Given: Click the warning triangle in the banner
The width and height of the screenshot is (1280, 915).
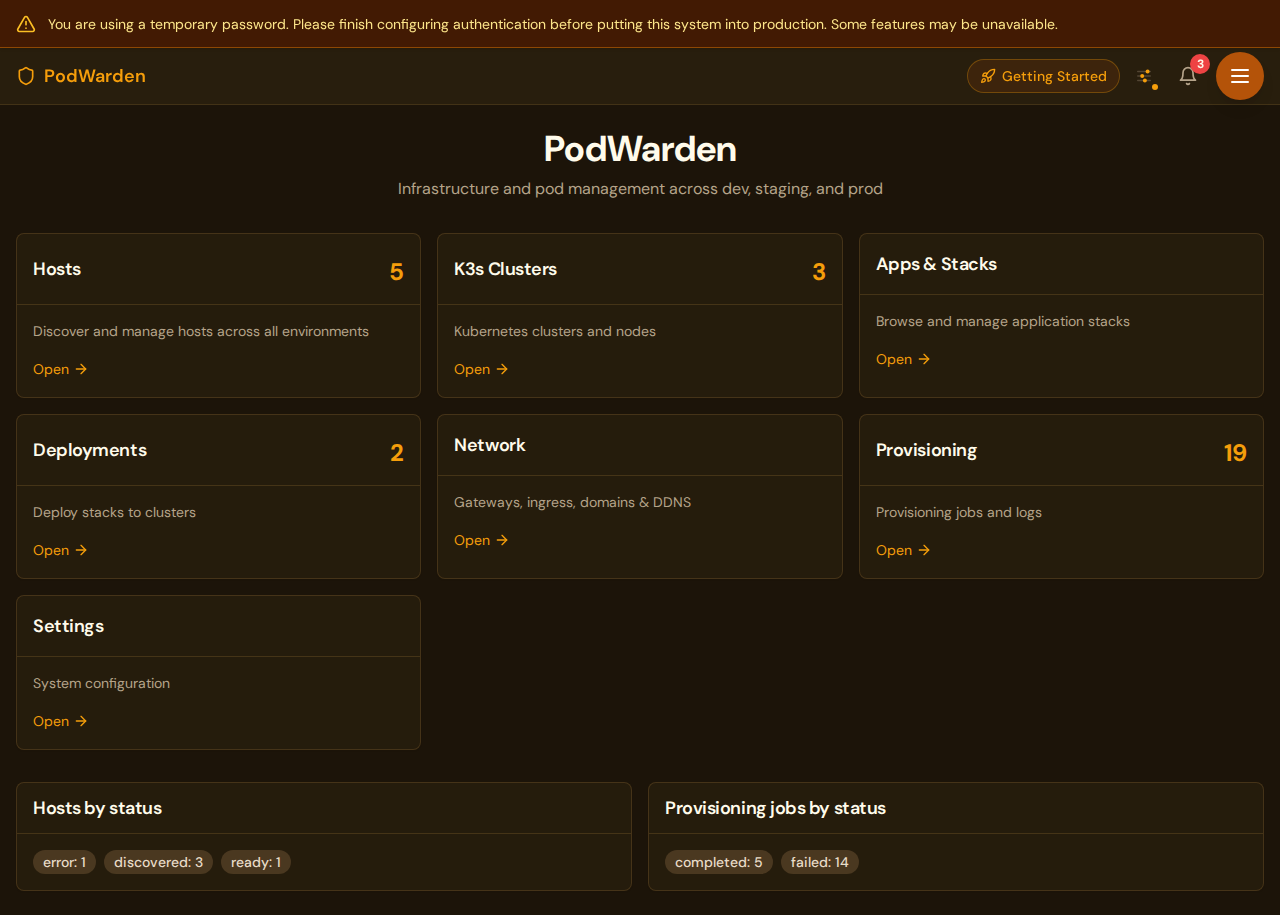Looking at the screenshot, I should [x=25, y=23].
